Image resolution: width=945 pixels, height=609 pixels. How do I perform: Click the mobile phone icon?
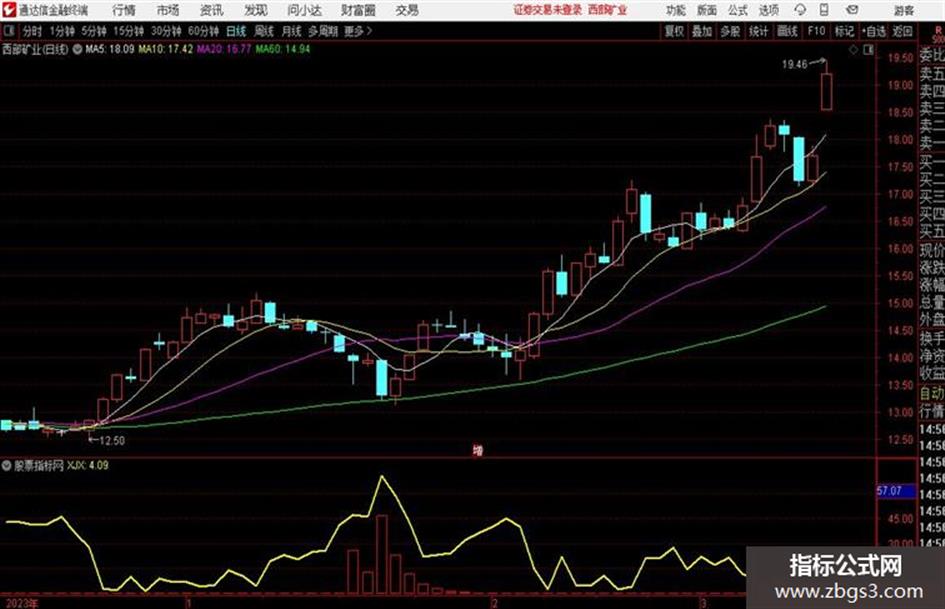click(x=824, y=10)
